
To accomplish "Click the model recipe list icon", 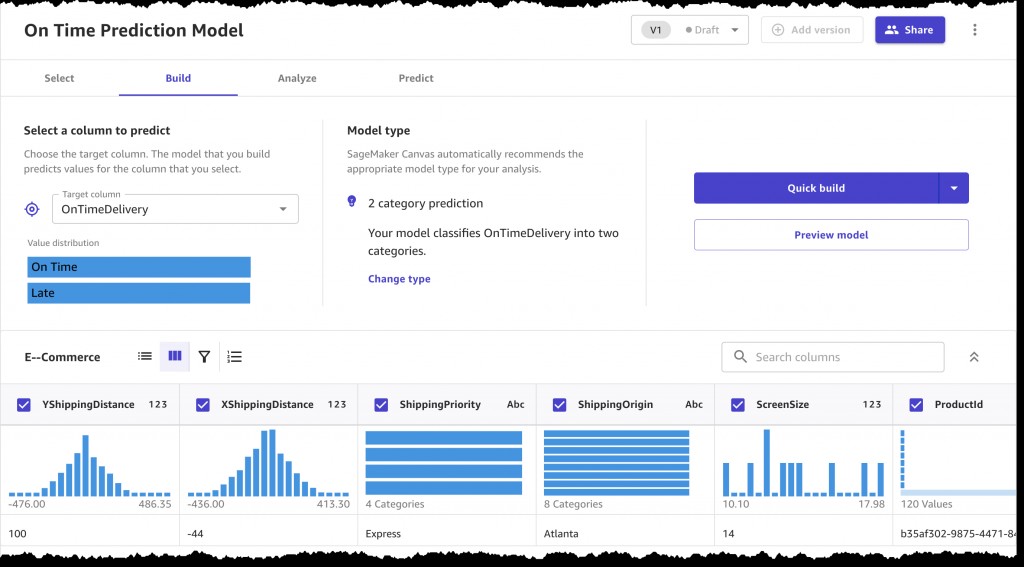I will point(234,357).
